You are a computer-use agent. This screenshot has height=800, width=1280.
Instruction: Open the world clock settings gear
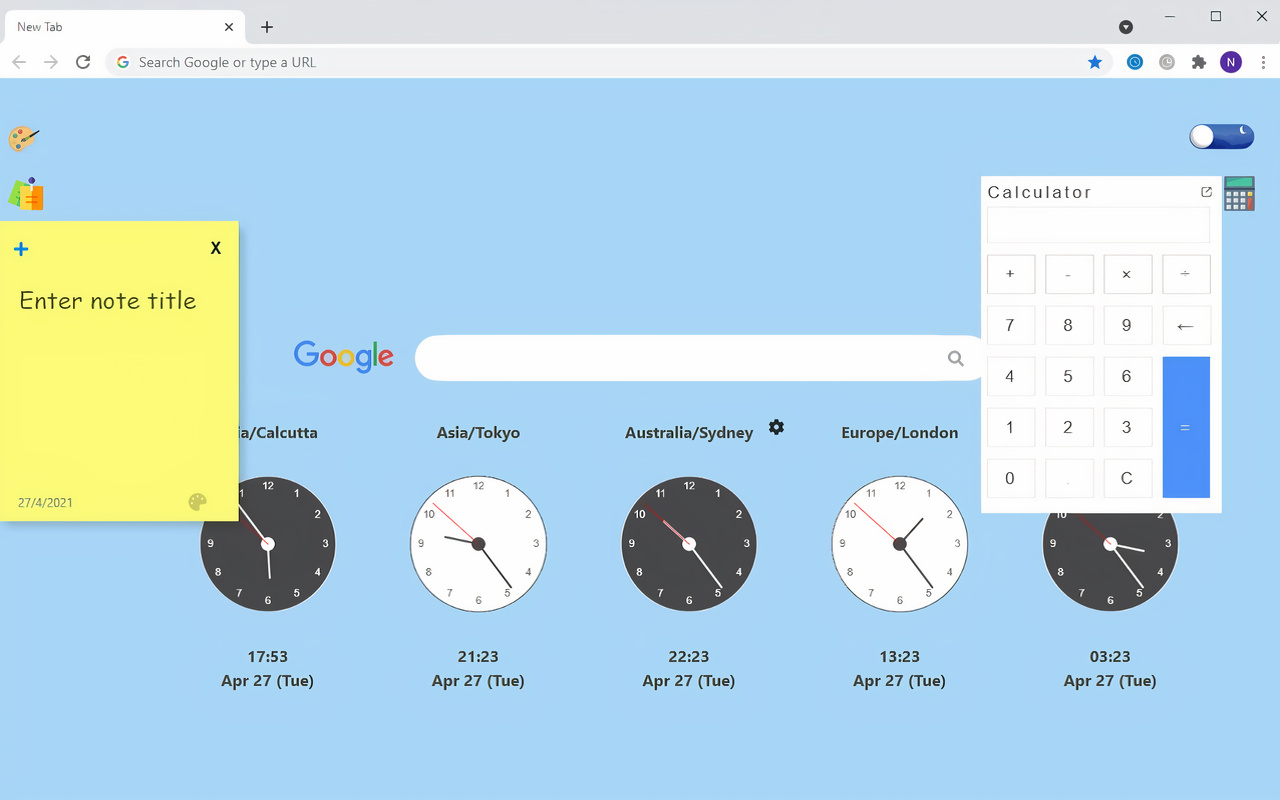tap(777, 427)
